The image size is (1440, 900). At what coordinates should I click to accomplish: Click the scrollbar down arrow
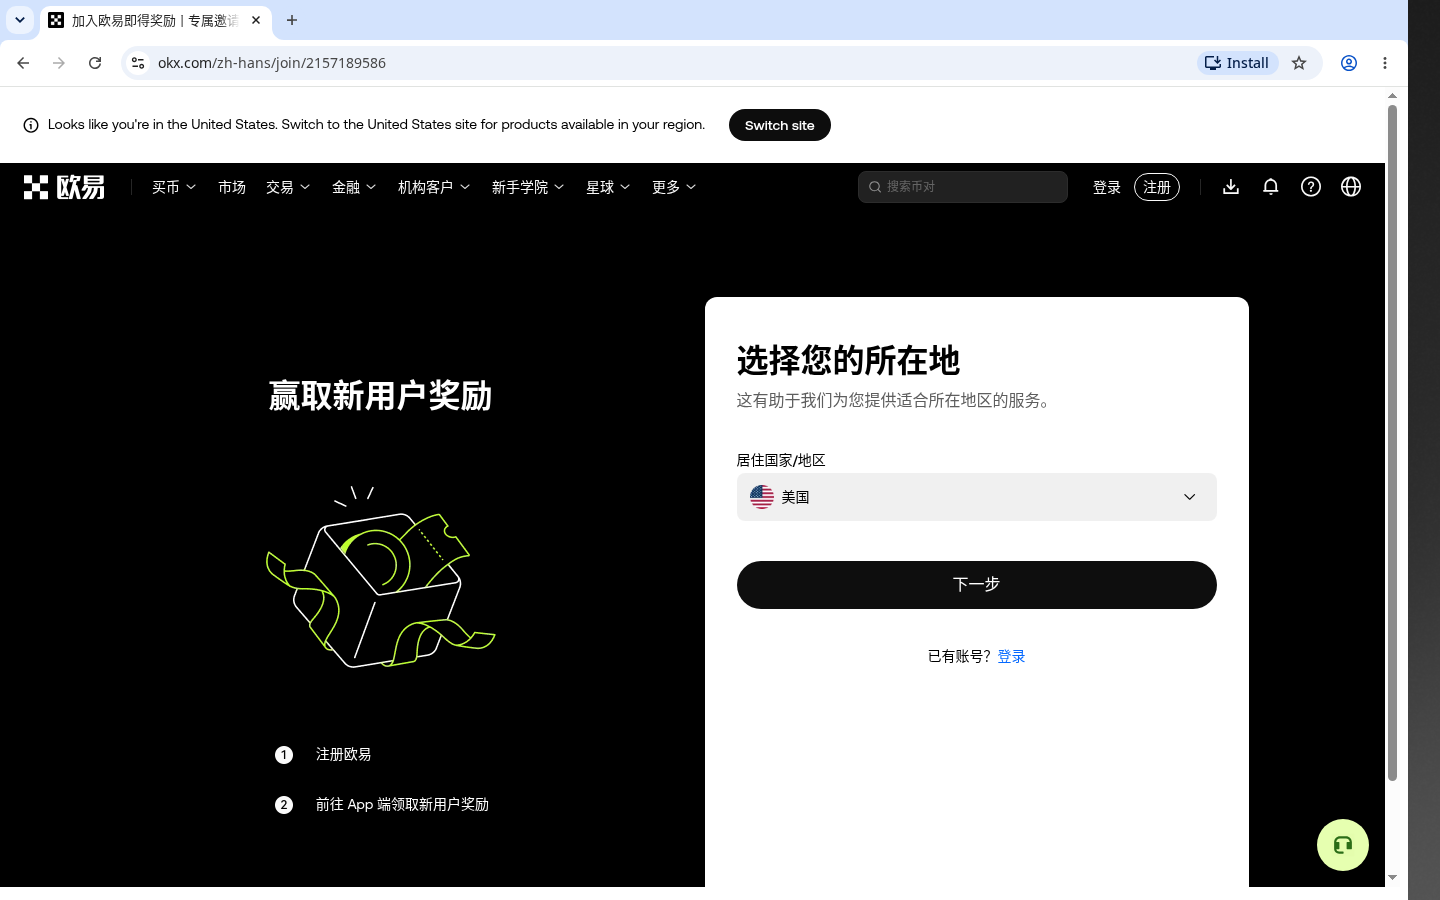1392,877
